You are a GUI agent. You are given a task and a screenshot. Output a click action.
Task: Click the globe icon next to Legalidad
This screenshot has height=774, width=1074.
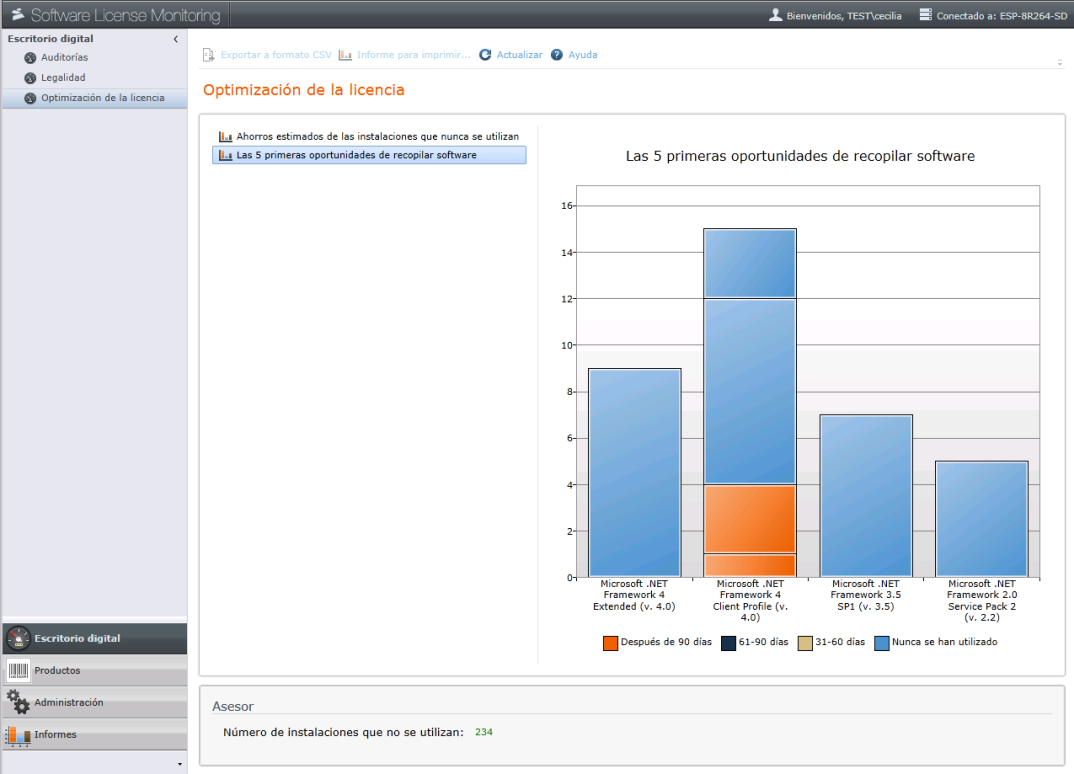pyautogui.click(x=30, y=78)
